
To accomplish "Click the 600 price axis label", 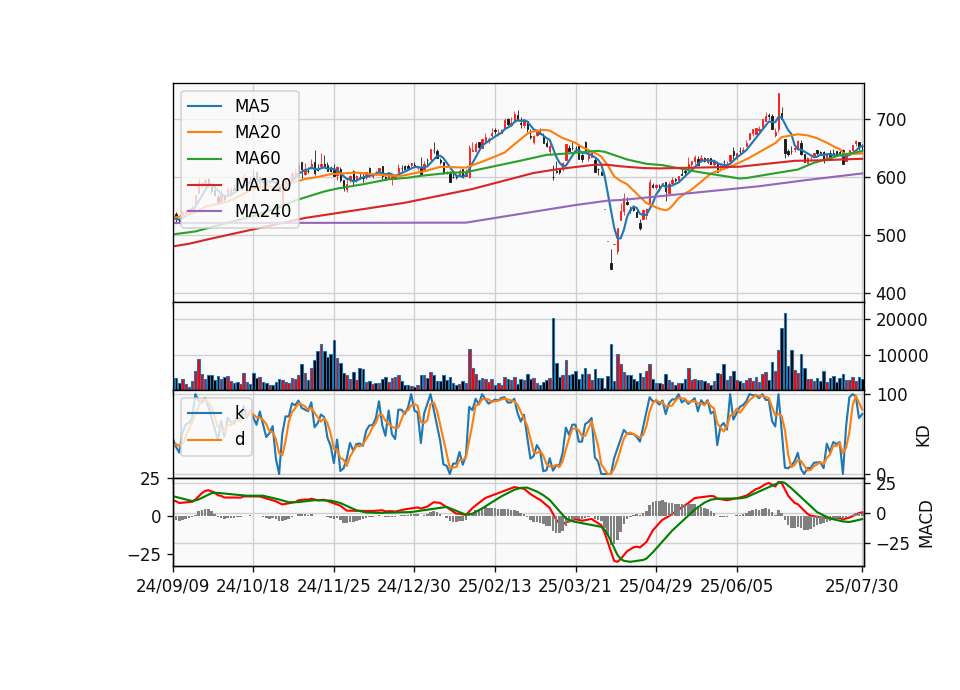I will click(x=891, y=178).
